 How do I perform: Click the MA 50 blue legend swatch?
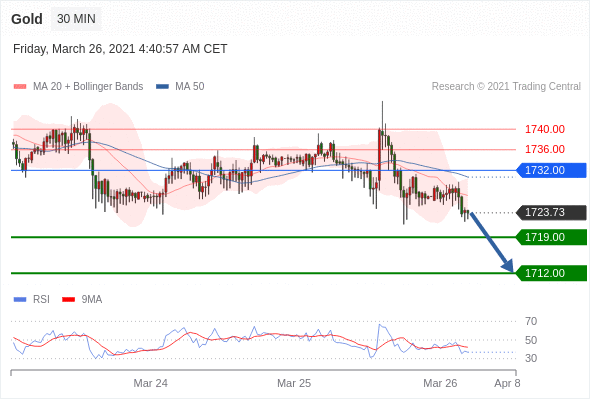pos(162,87)
